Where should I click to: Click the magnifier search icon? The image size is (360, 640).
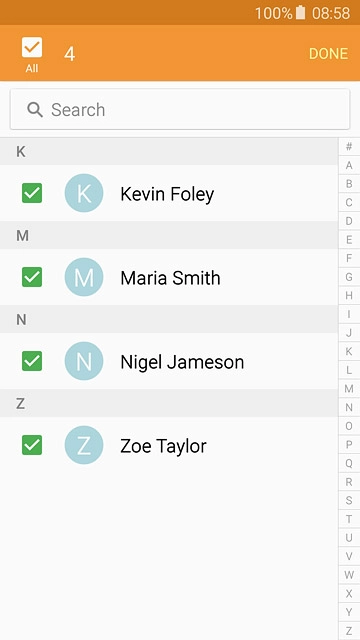pos(35,109)
